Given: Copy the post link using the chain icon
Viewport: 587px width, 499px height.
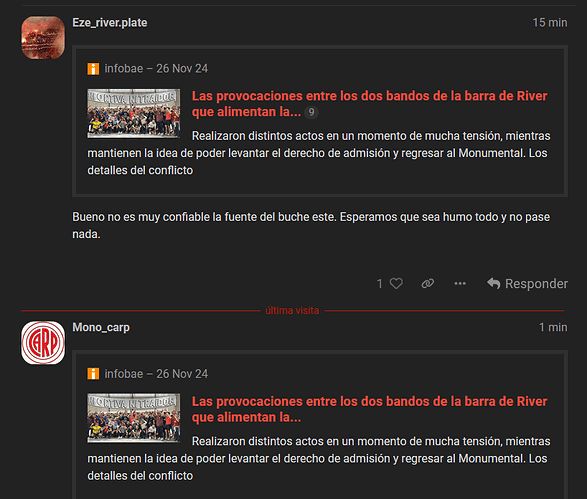Looking at the screenshot, I should pos(428,283).
